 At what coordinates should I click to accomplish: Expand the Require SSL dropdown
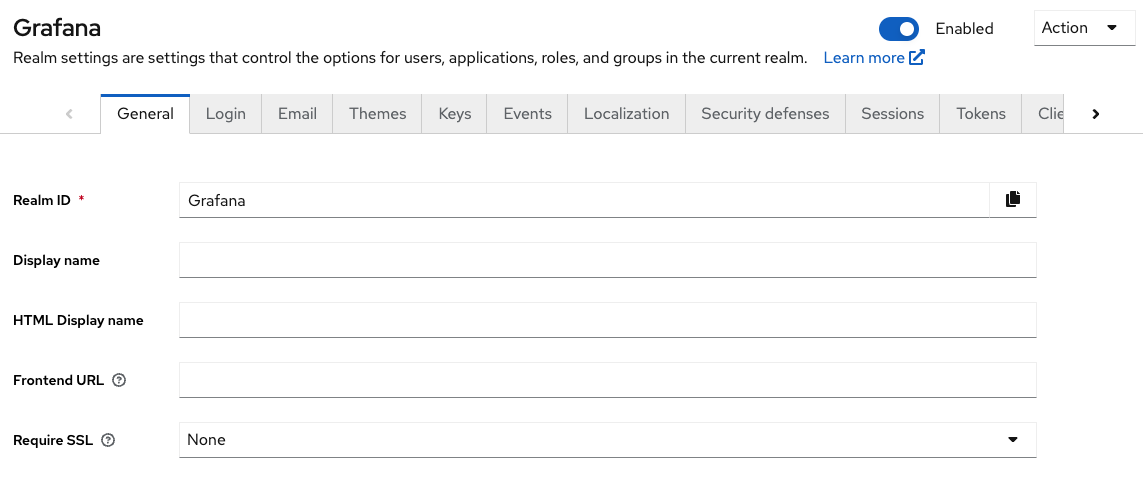pyautogui.click(x=607, y=440)
